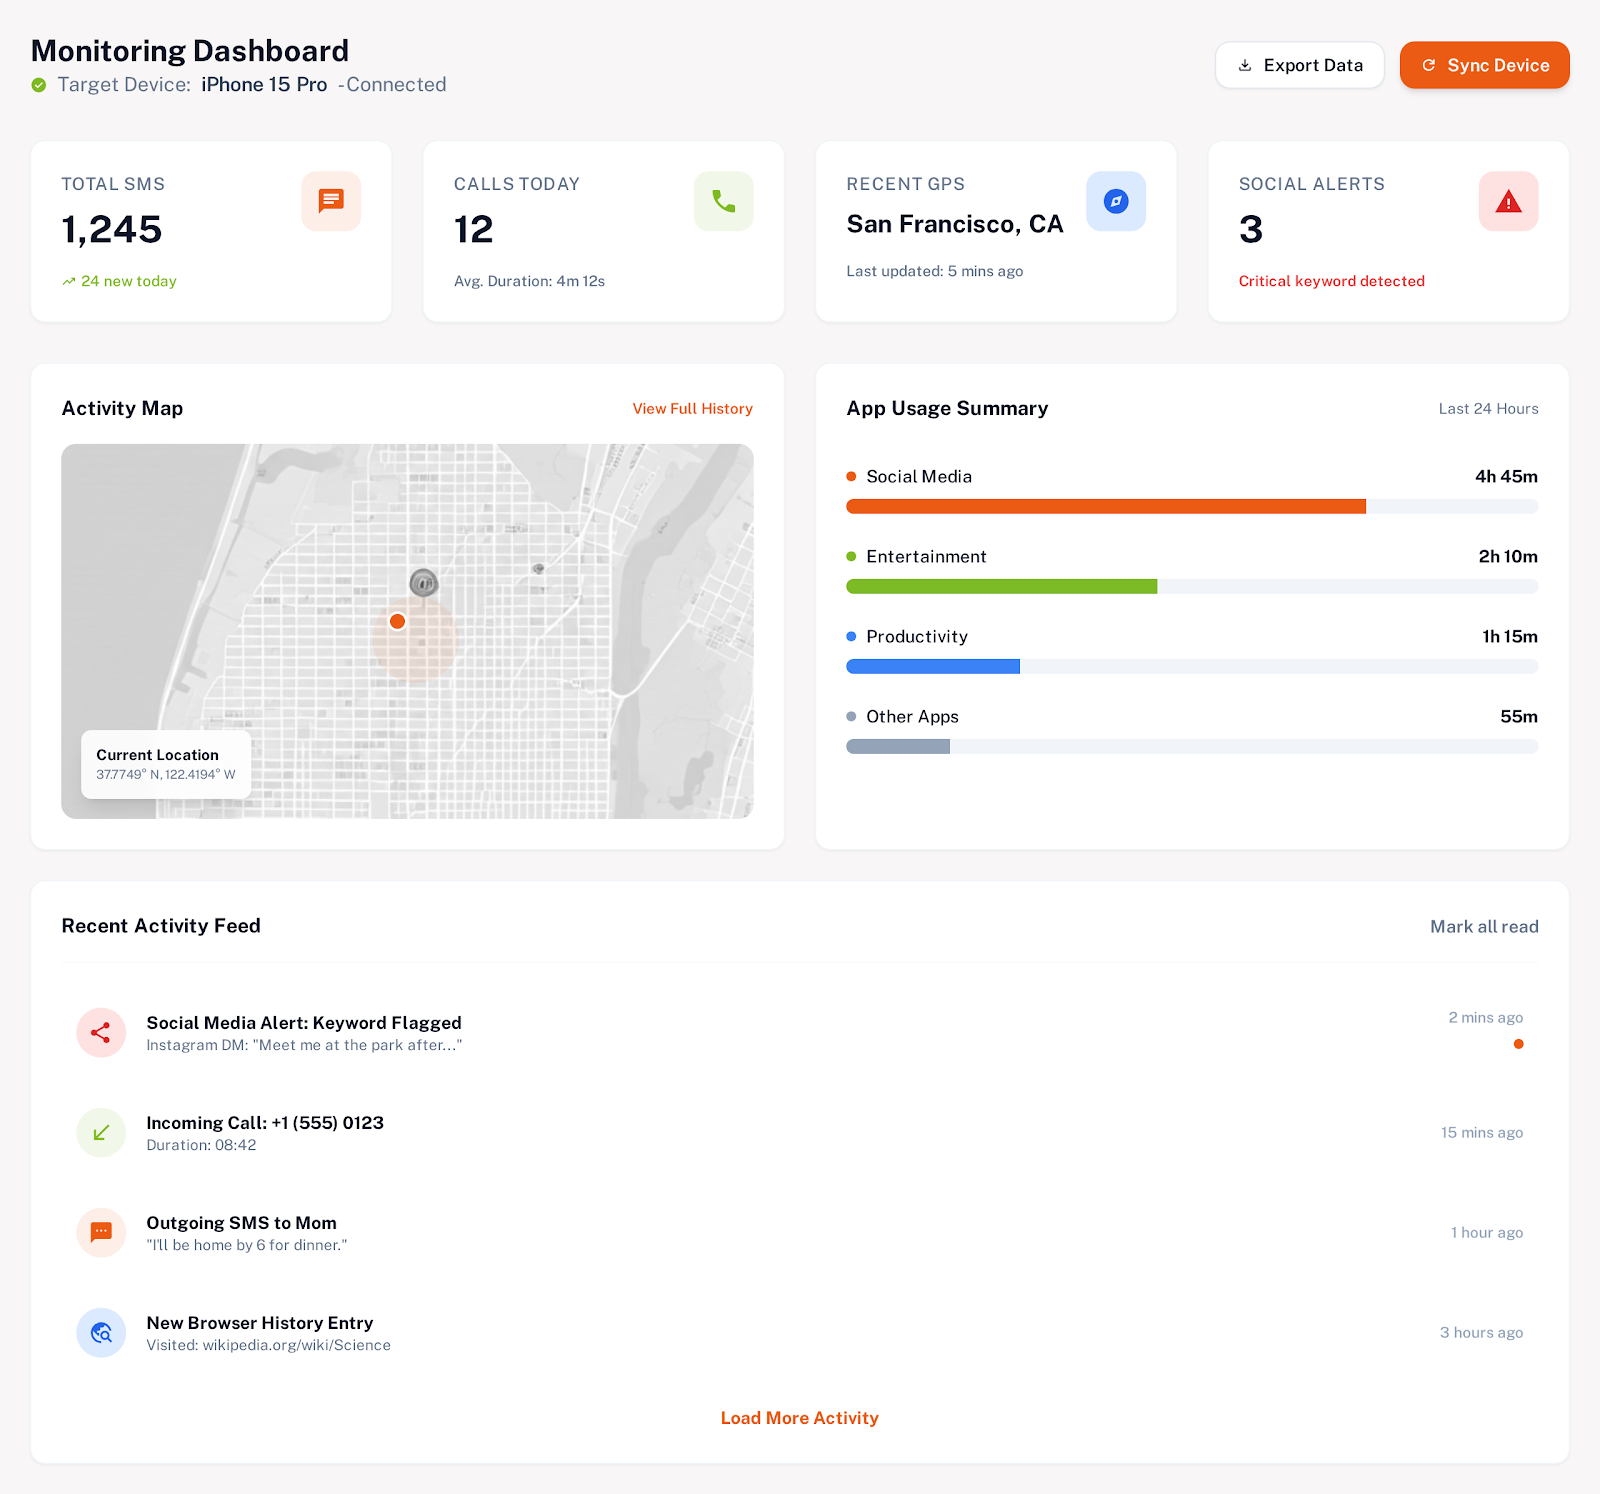Click the chat bubble icon beside Outgoing SMS to Mom
Viewport: 1600px width, 1494px height.
pyautogui.click(x=101, y=1232)
